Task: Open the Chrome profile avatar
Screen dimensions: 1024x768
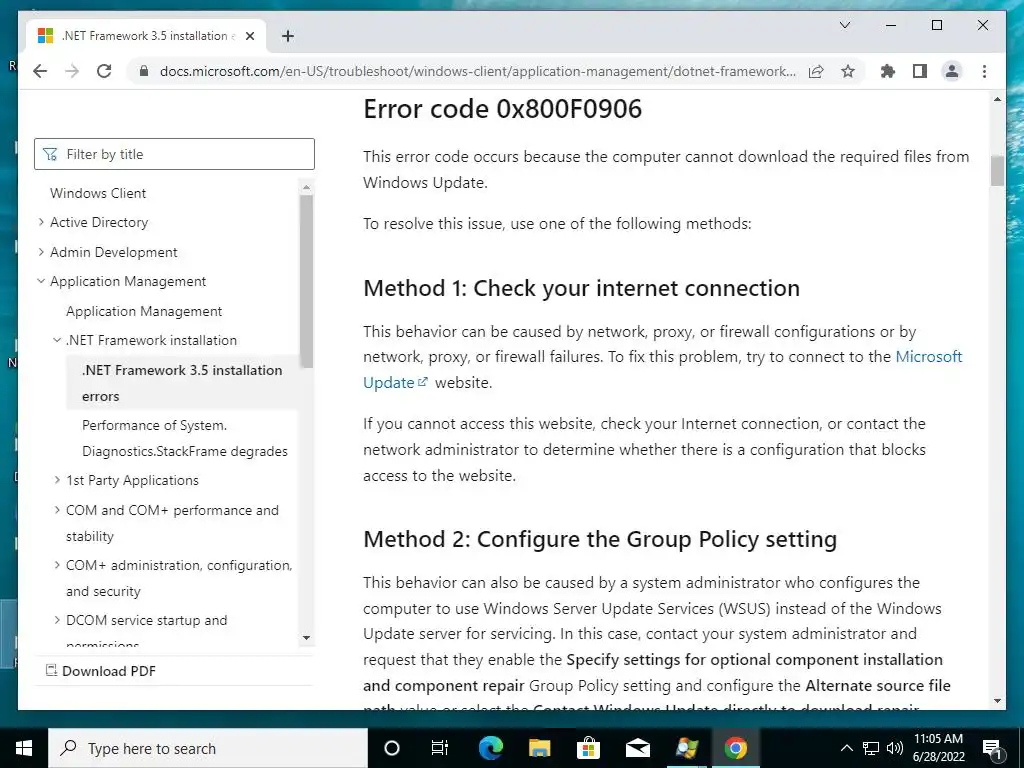Action: pyautogui.click(x=952, y=71)
